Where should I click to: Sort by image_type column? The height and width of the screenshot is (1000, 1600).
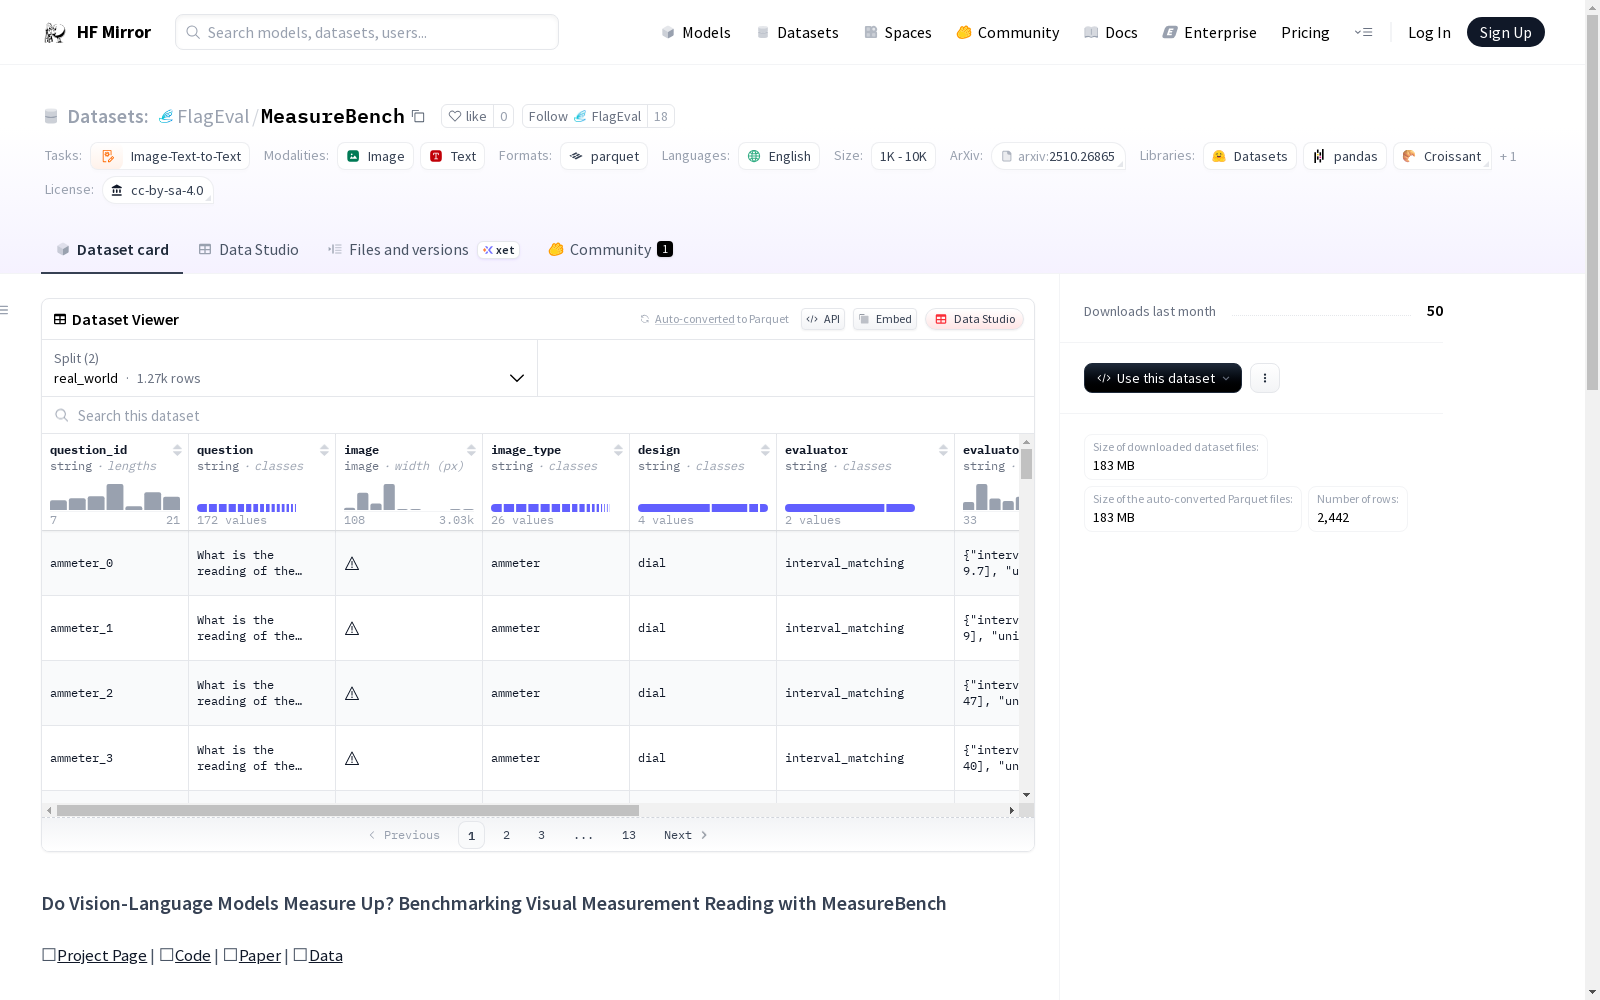pyautogui.click(x=618, y=450)
